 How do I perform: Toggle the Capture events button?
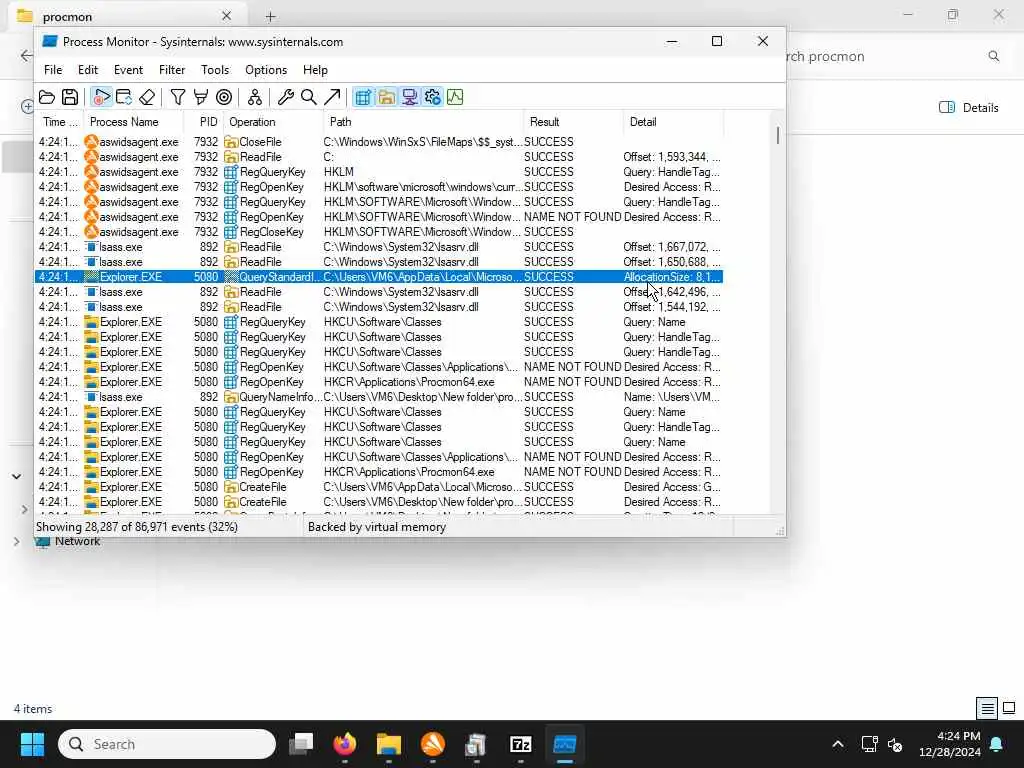101,97
